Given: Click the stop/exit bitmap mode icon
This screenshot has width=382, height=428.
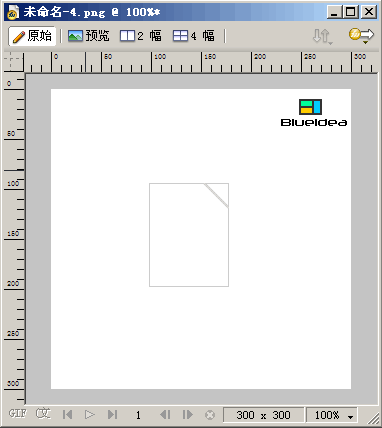Looking at the screenshot, I should point(210,415).
